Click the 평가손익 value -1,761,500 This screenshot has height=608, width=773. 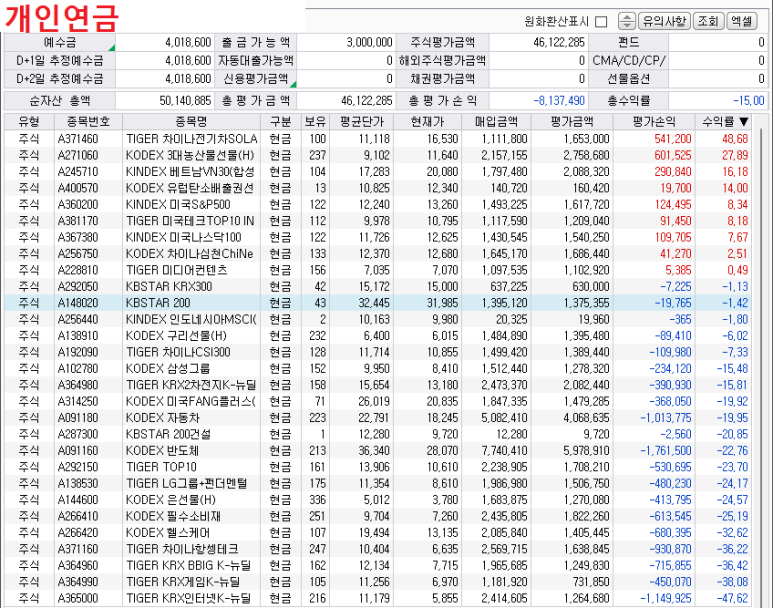click(666, 451)
